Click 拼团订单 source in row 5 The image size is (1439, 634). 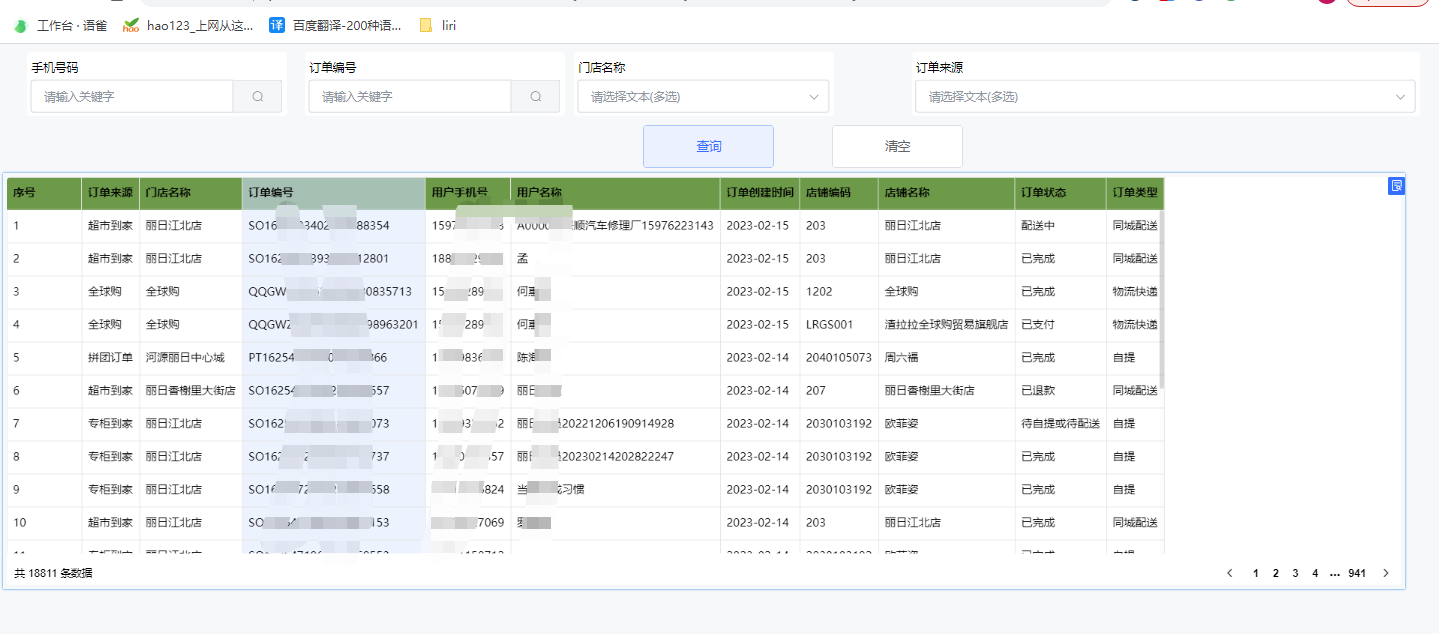(110, 358)
